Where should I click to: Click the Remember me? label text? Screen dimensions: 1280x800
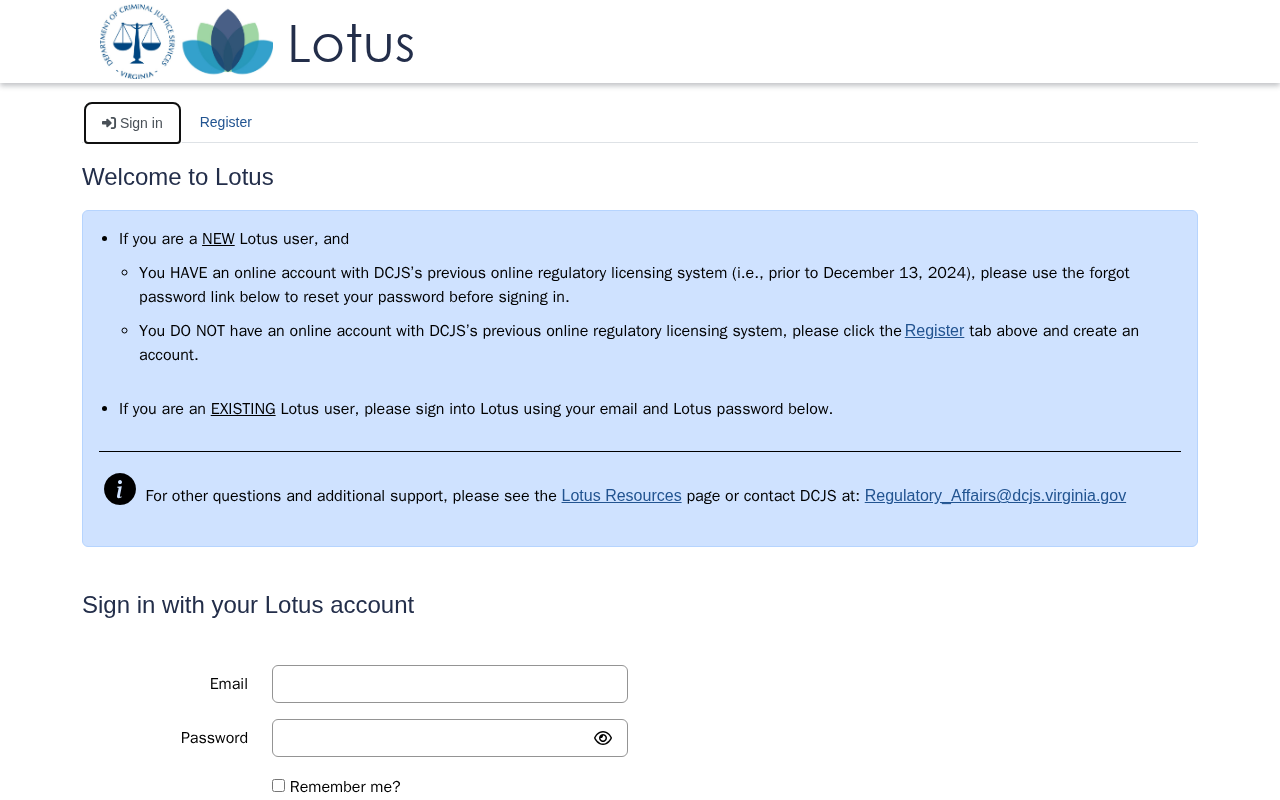point(345,787)
